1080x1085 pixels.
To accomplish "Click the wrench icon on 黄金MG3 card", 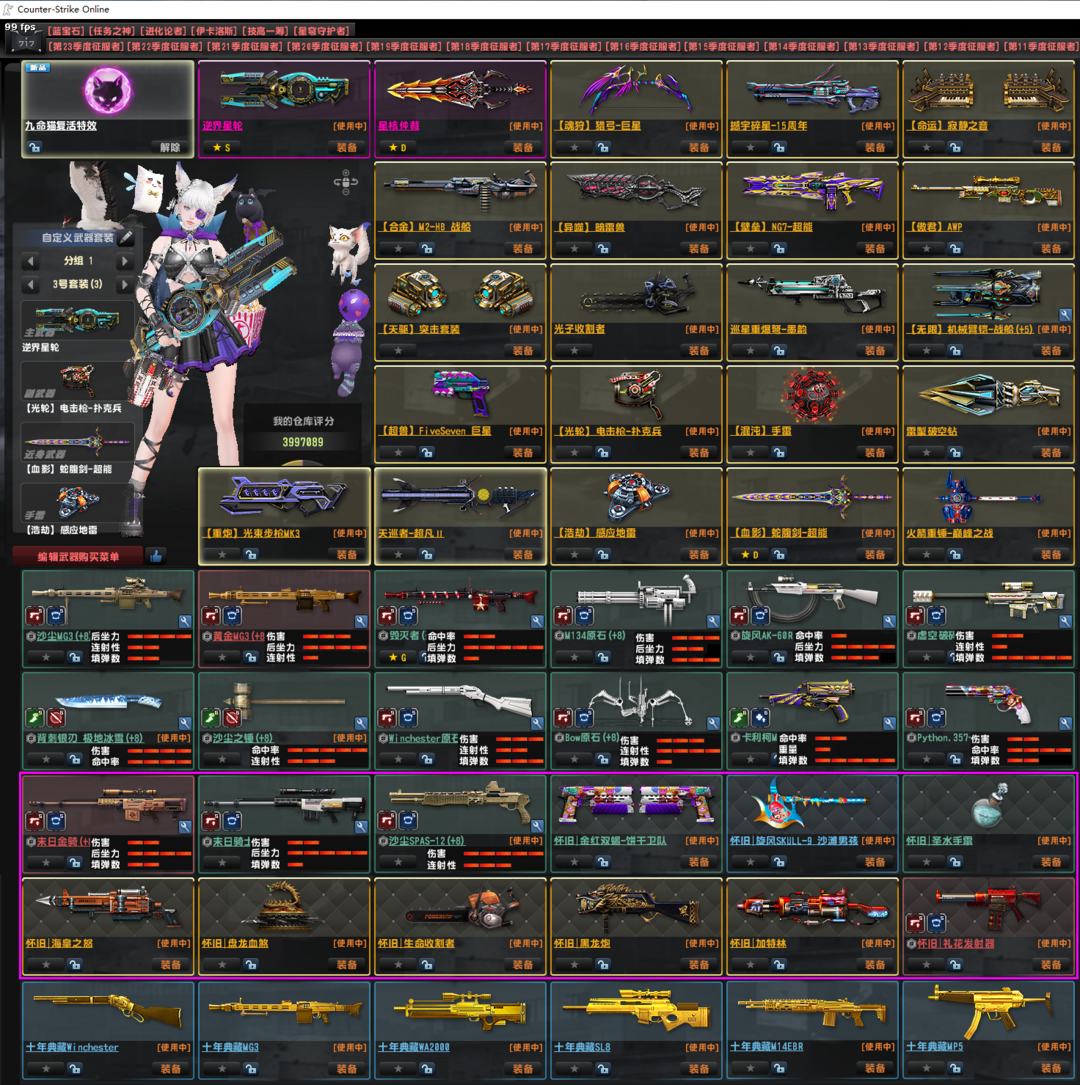I will pyautogui.click(x=361, y=621).
